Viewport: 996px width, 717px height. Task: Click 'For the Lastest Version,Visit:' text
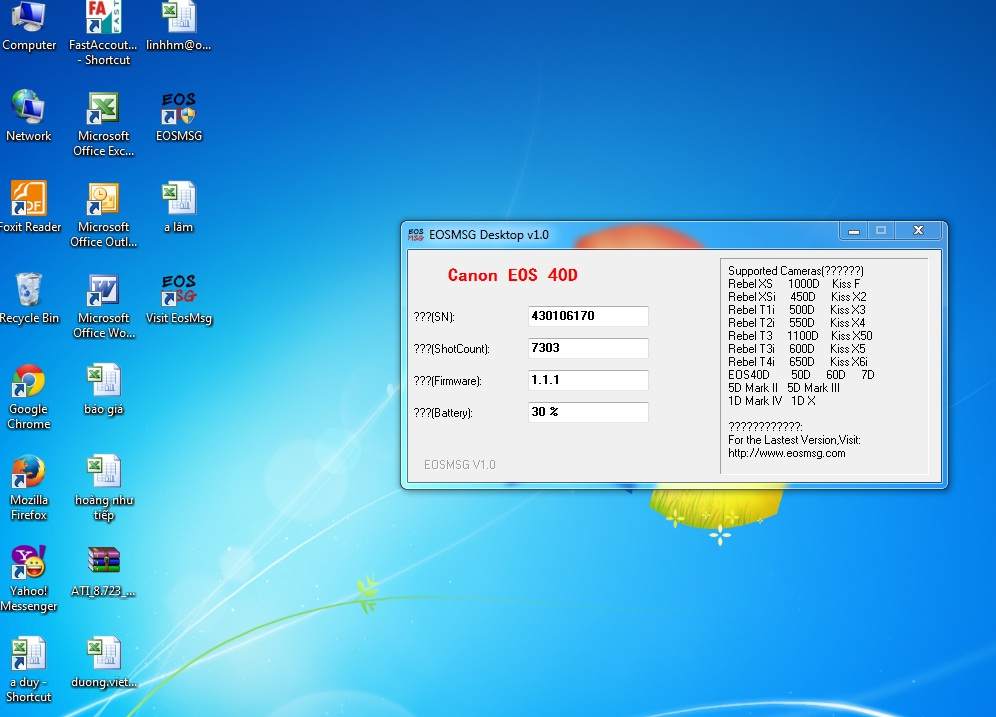(x=794, y=440)
